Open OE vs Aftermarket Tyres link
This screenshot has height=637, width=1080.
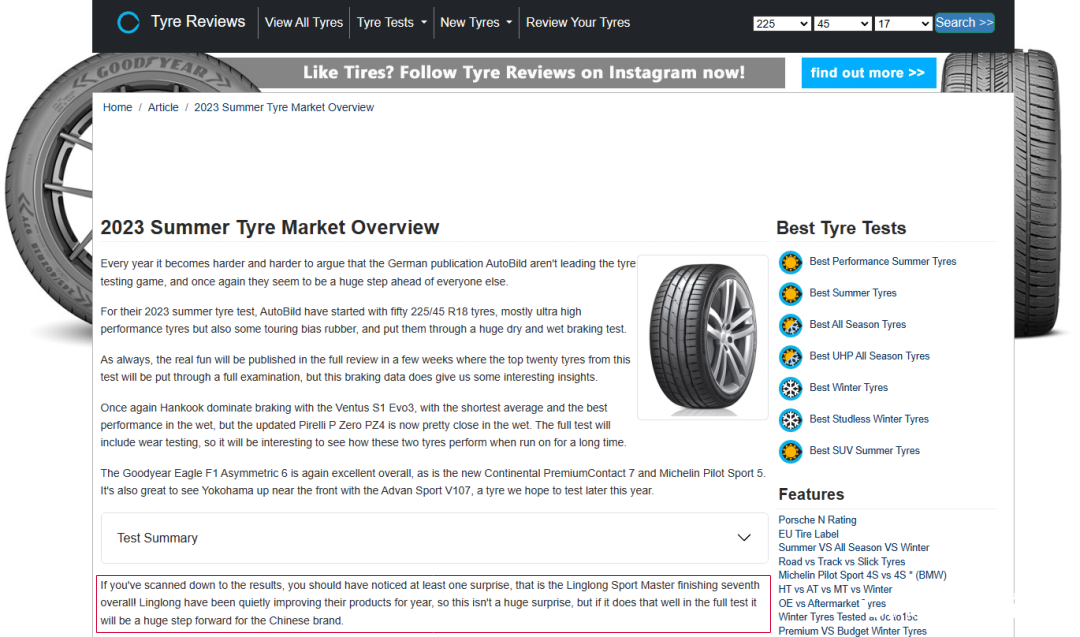832,603
